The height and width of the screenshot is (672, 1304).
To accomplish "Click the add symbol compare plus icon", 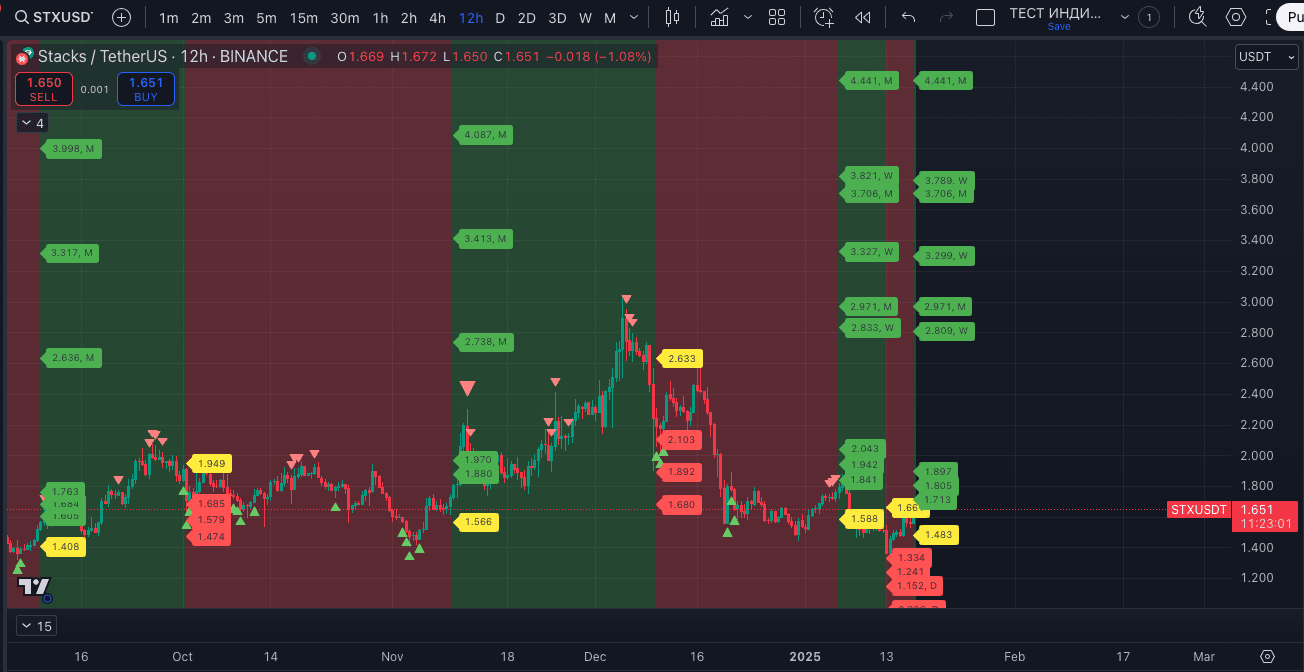I will (121, 17).
